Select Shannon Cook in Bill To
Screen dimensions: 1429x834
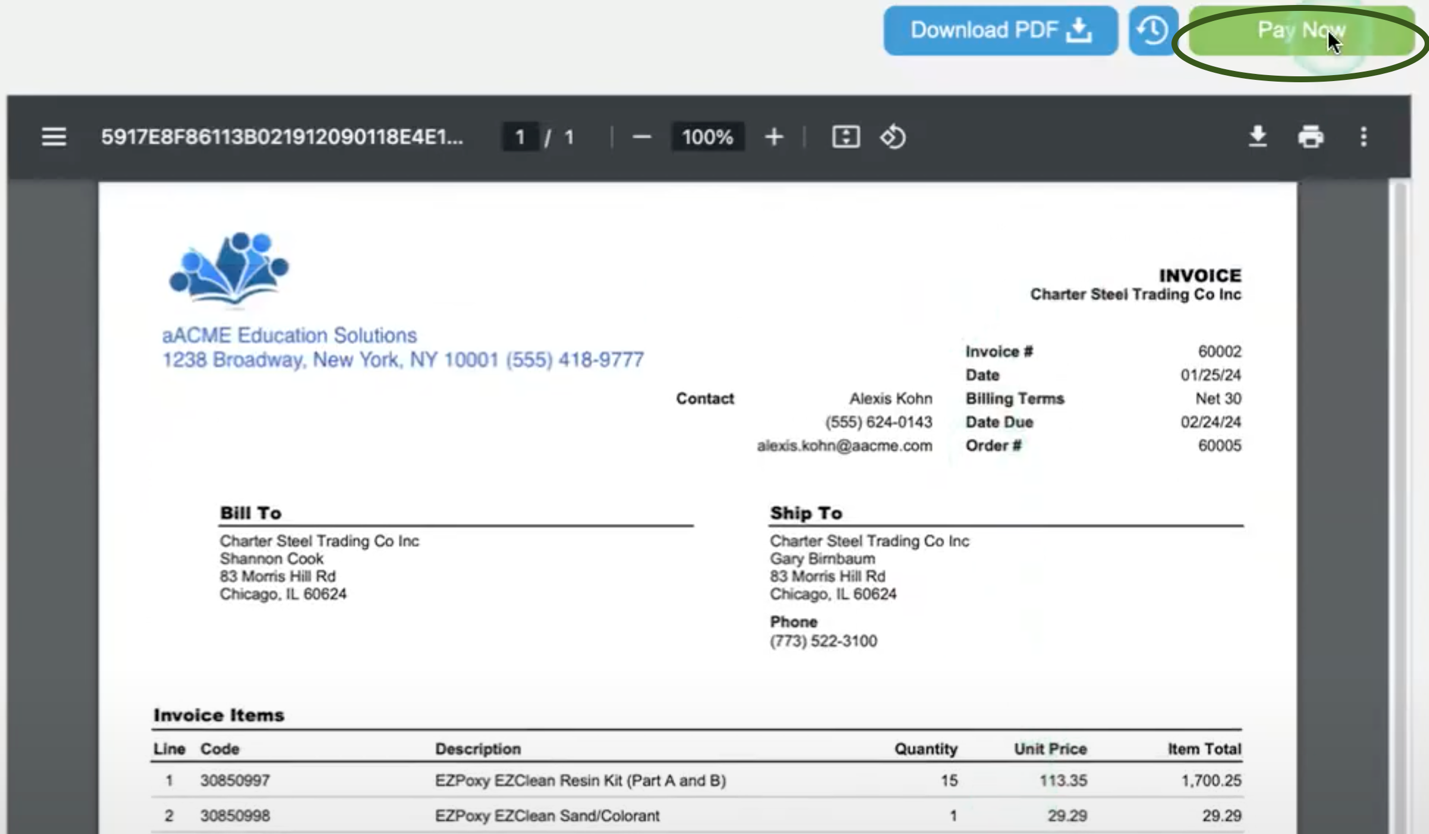pos(272,559)
